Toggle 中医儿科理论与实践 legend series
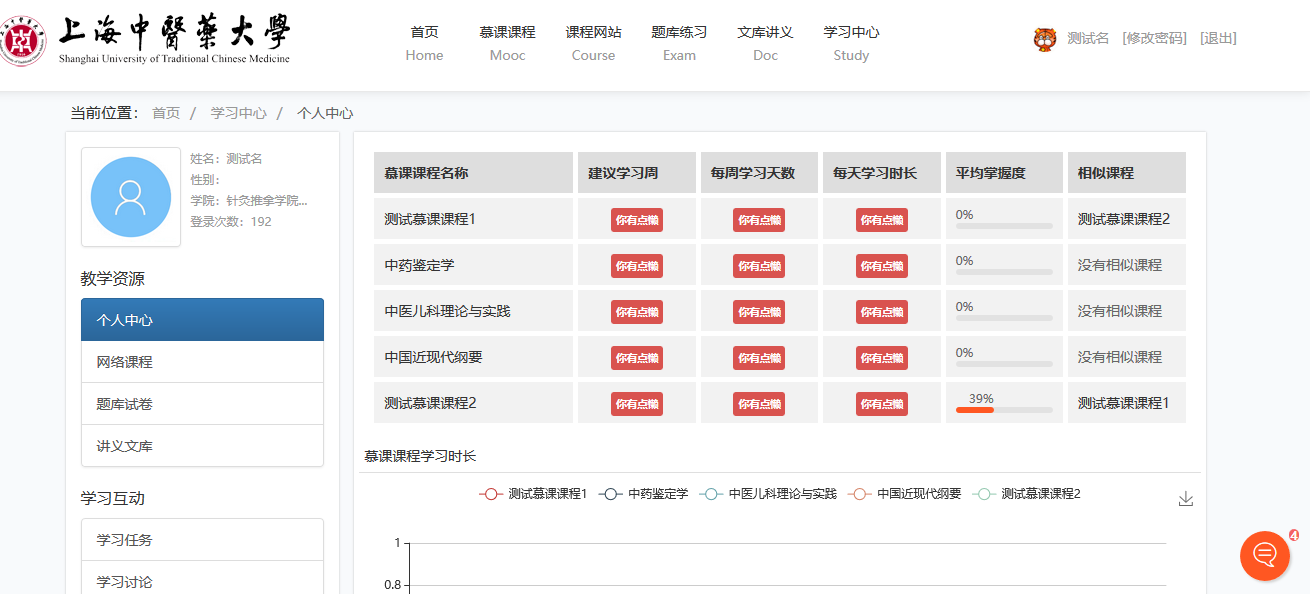Screen dimensions: 1311x594 (768, 494)
